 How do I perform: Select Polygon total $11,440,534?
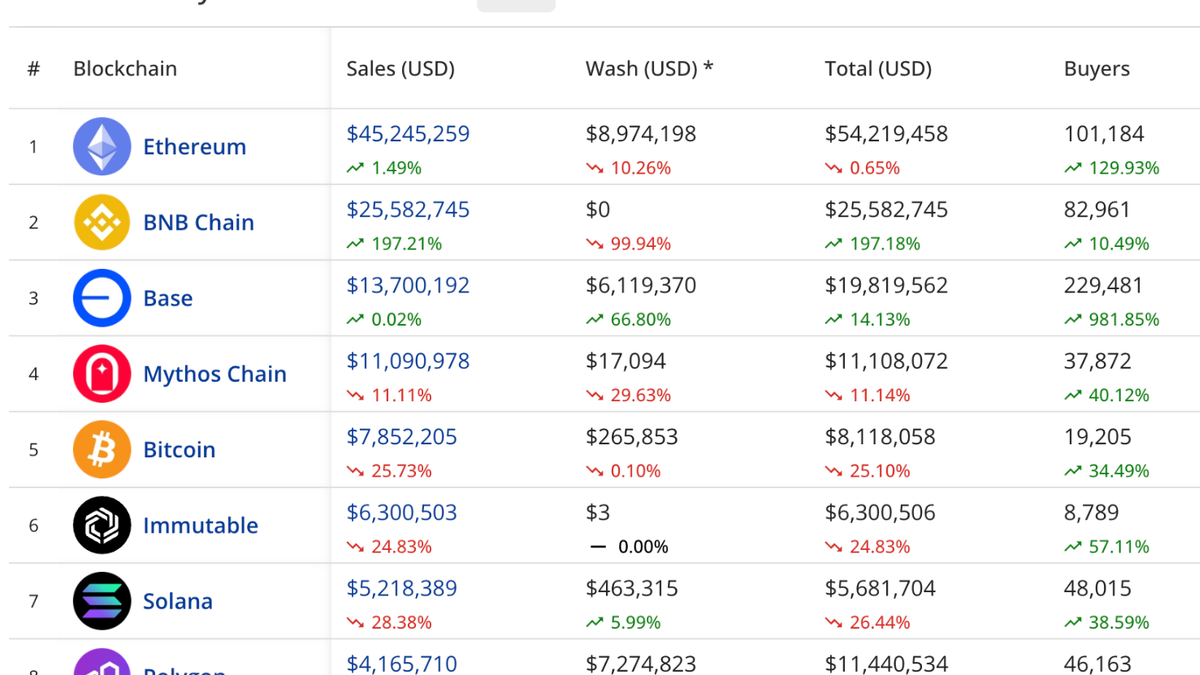point(887,663)
